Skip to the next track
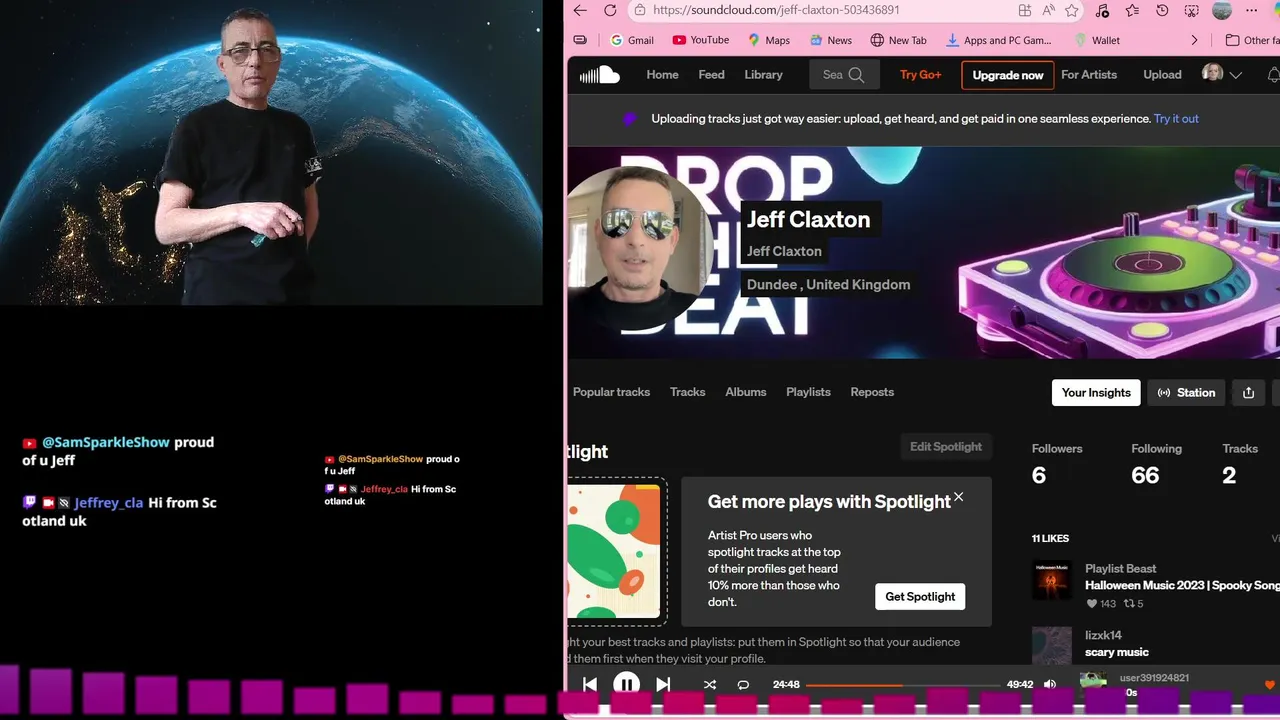Screen dimensions: 1280x720 pos(663,684)
